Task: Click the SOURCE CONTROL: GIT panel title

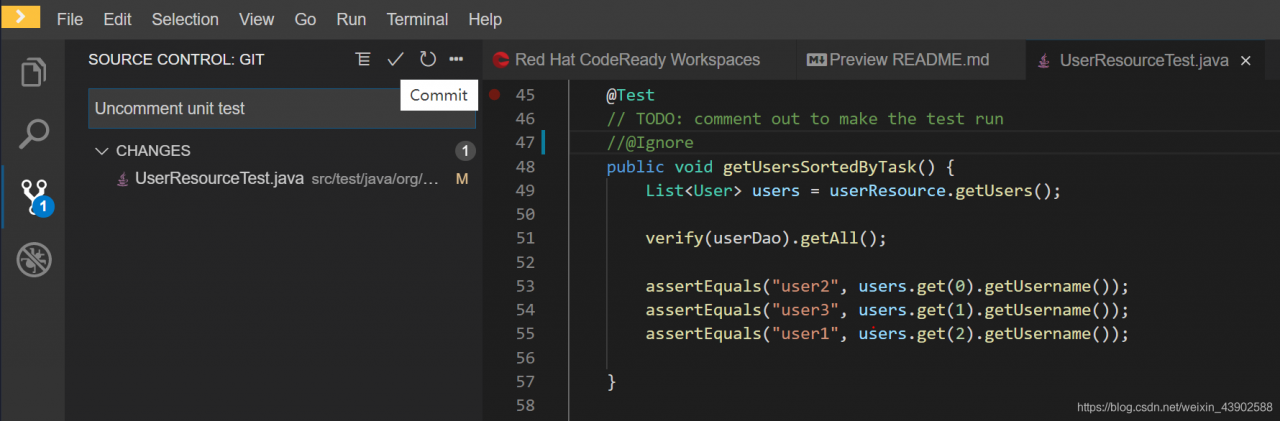Action: [176, 60]
